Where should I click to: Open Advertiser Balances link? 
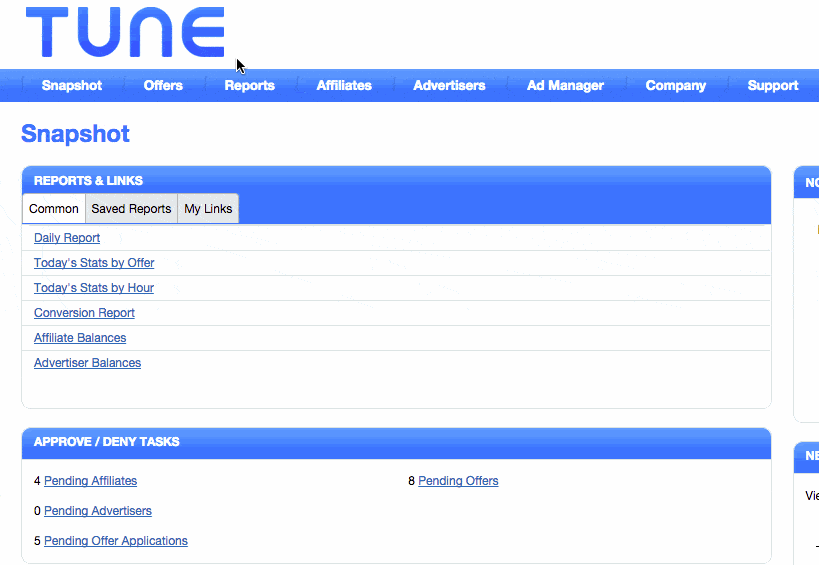point(87,363)
